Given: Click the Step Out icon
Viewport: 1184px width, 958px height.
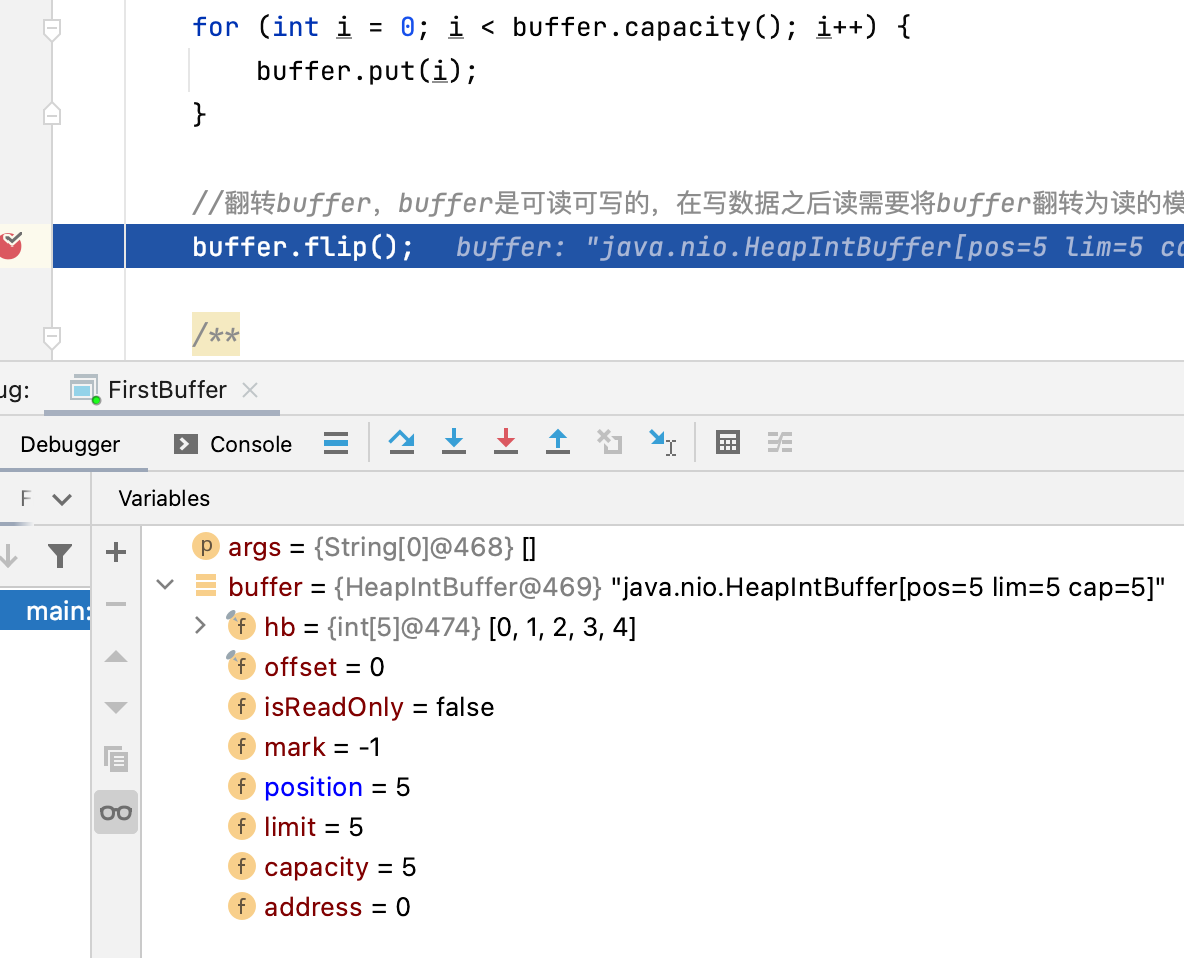Looking at the screenshot, I should (x=557, y=442).
